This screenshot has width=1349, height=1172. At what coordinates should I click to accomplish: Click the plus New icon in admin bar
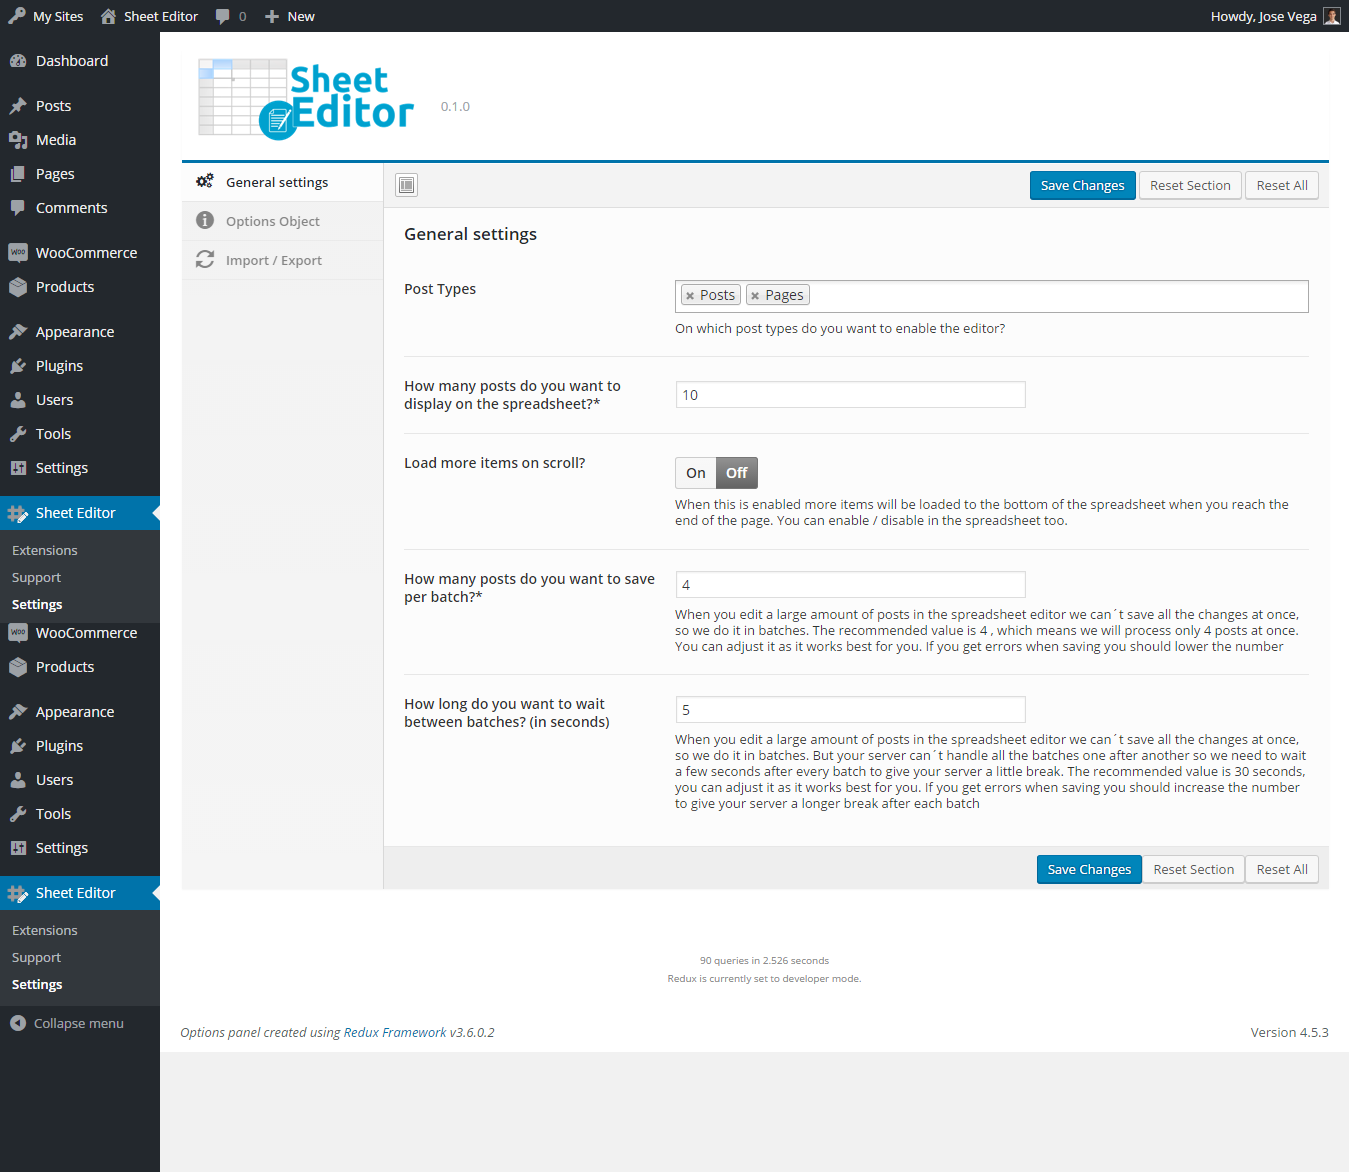272,16
